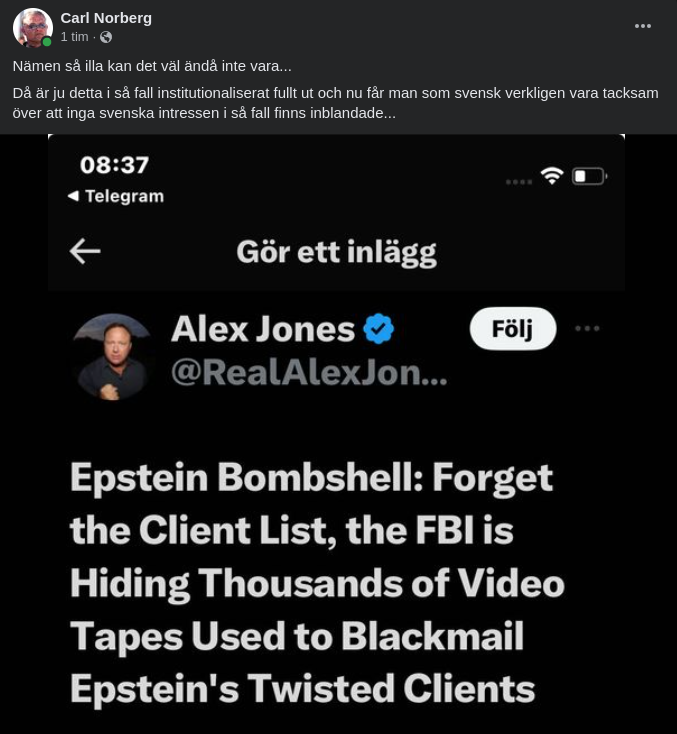Click the 'Gör ett inlägg' header title
This screenshot has height=734, width=677.
336,253
